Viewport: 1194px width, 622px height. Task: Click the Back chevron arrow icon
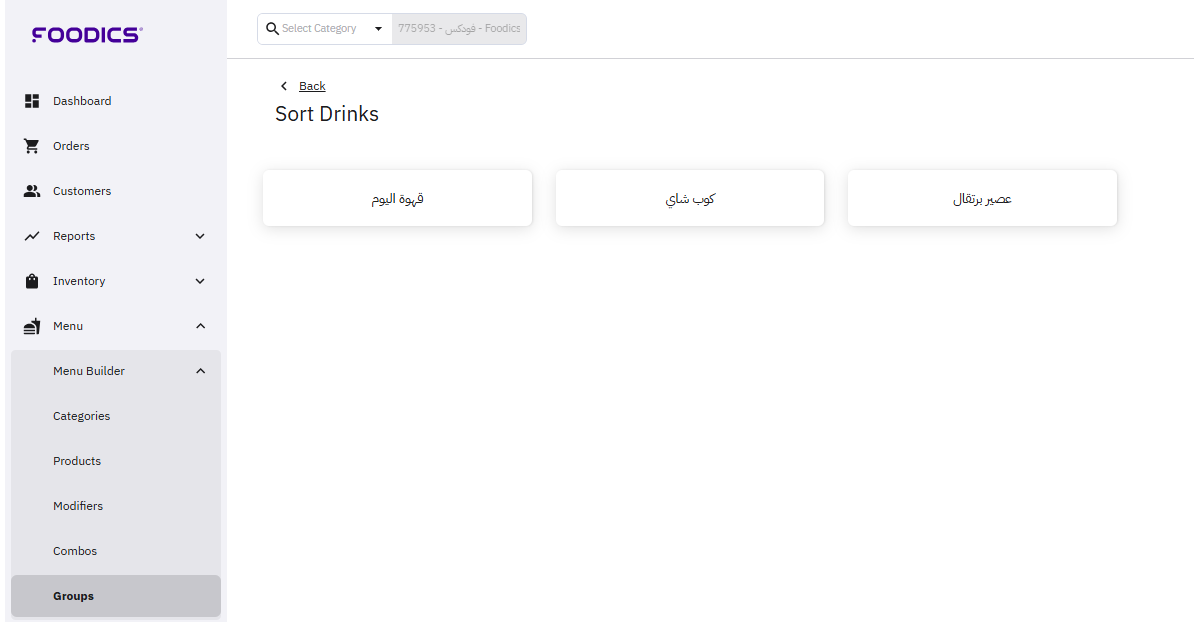[x=284, y=86]
